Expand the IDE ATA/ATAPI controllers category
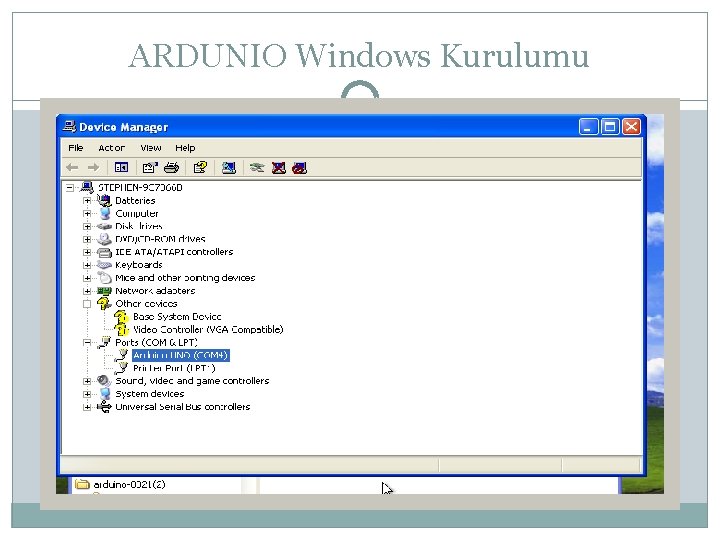The image size is (720, 540). [x=87, y=252]
